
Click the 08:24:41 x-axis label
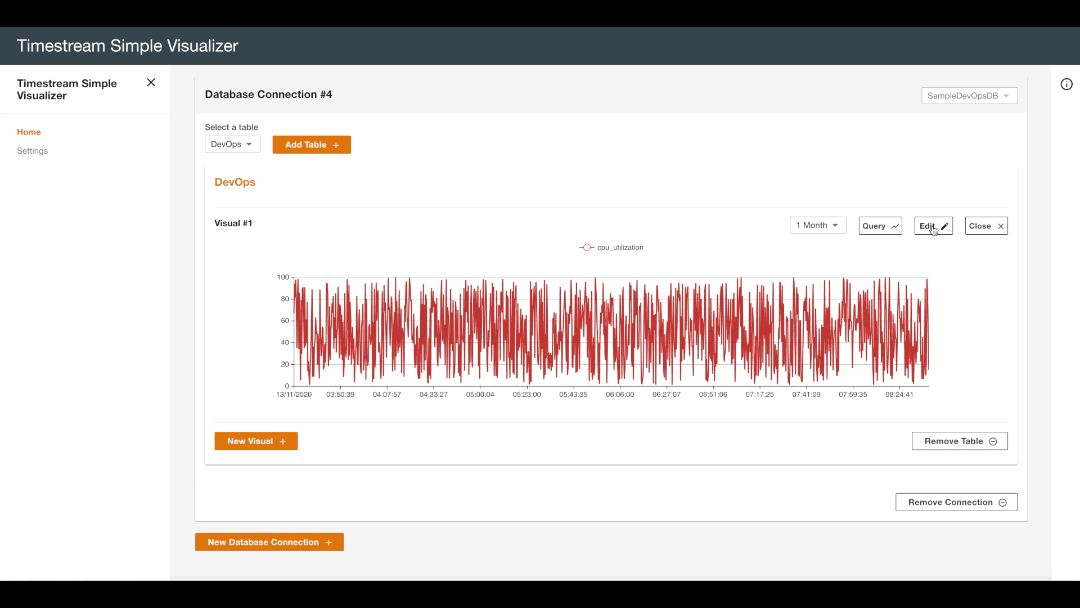click(899, 395)
